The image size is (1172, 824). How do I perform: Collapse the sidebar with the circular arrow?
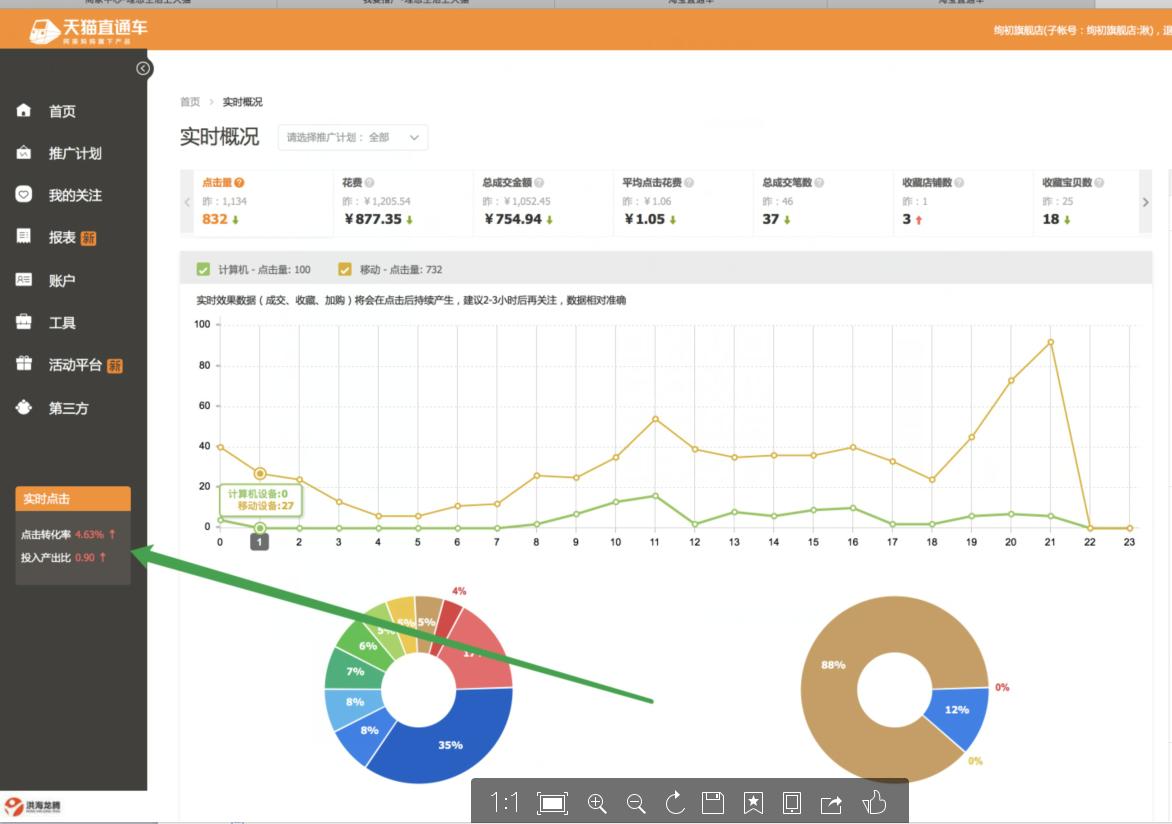click(143, 68)
